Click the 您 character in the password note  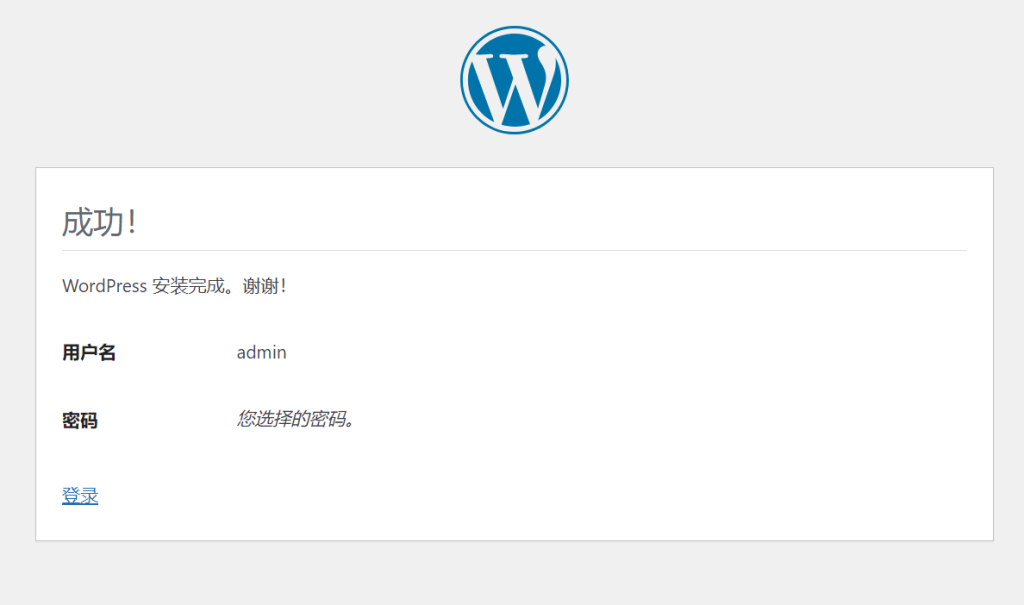coord(246,420)
